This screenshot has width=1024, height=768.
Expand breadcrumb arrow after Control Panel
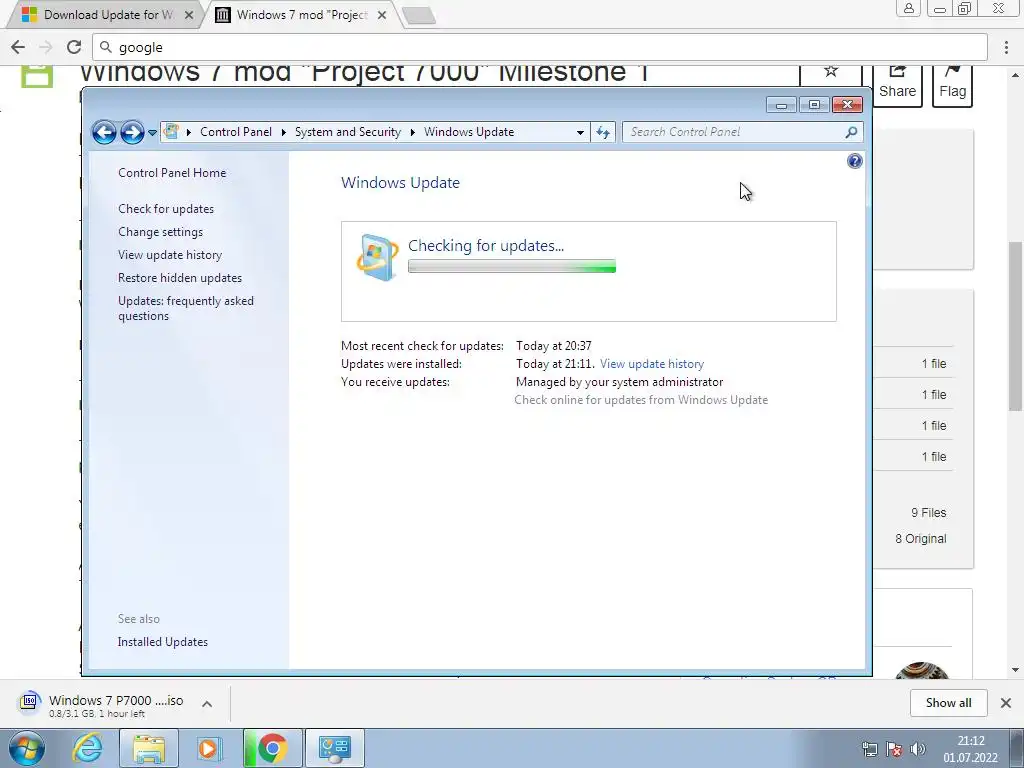283,132
